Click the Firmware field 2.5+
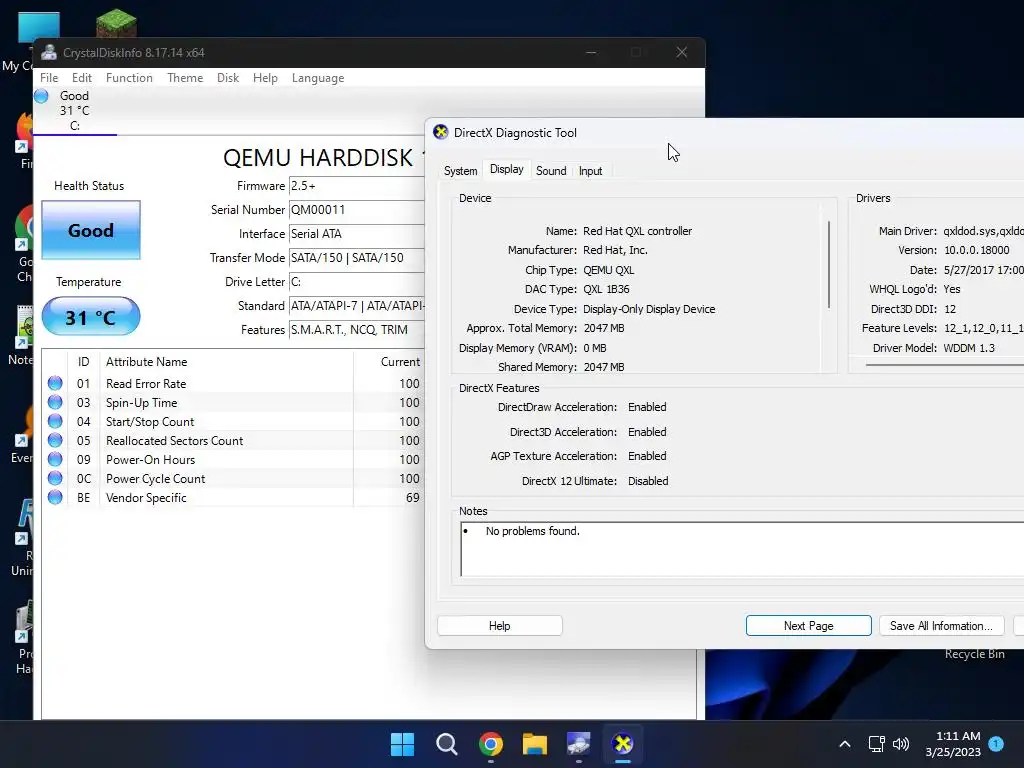The image size is (1024, 768). [357, 186]
